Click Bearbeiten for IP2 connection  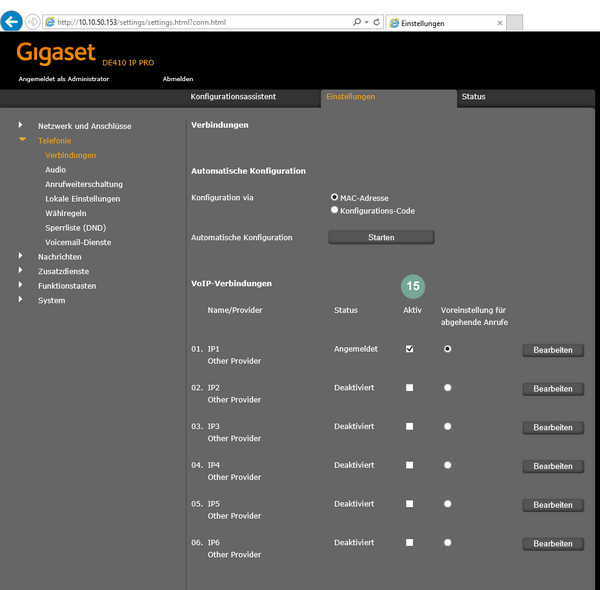553,389
